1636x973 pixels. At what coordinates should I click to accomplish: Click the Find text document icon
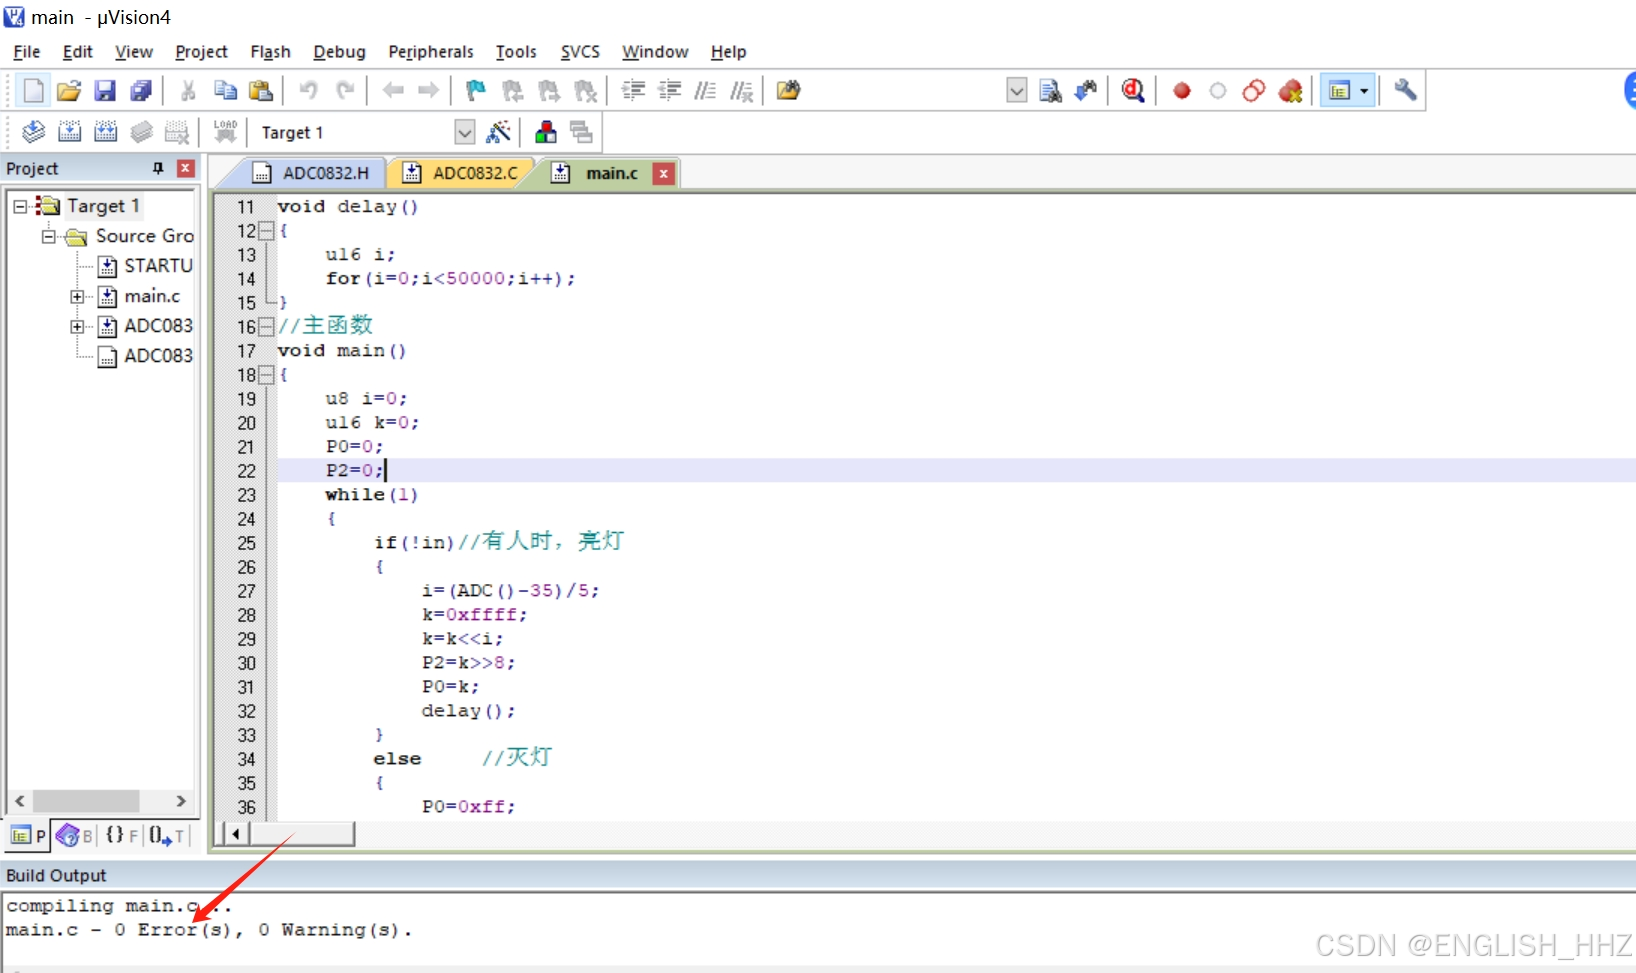point(1050,91)
